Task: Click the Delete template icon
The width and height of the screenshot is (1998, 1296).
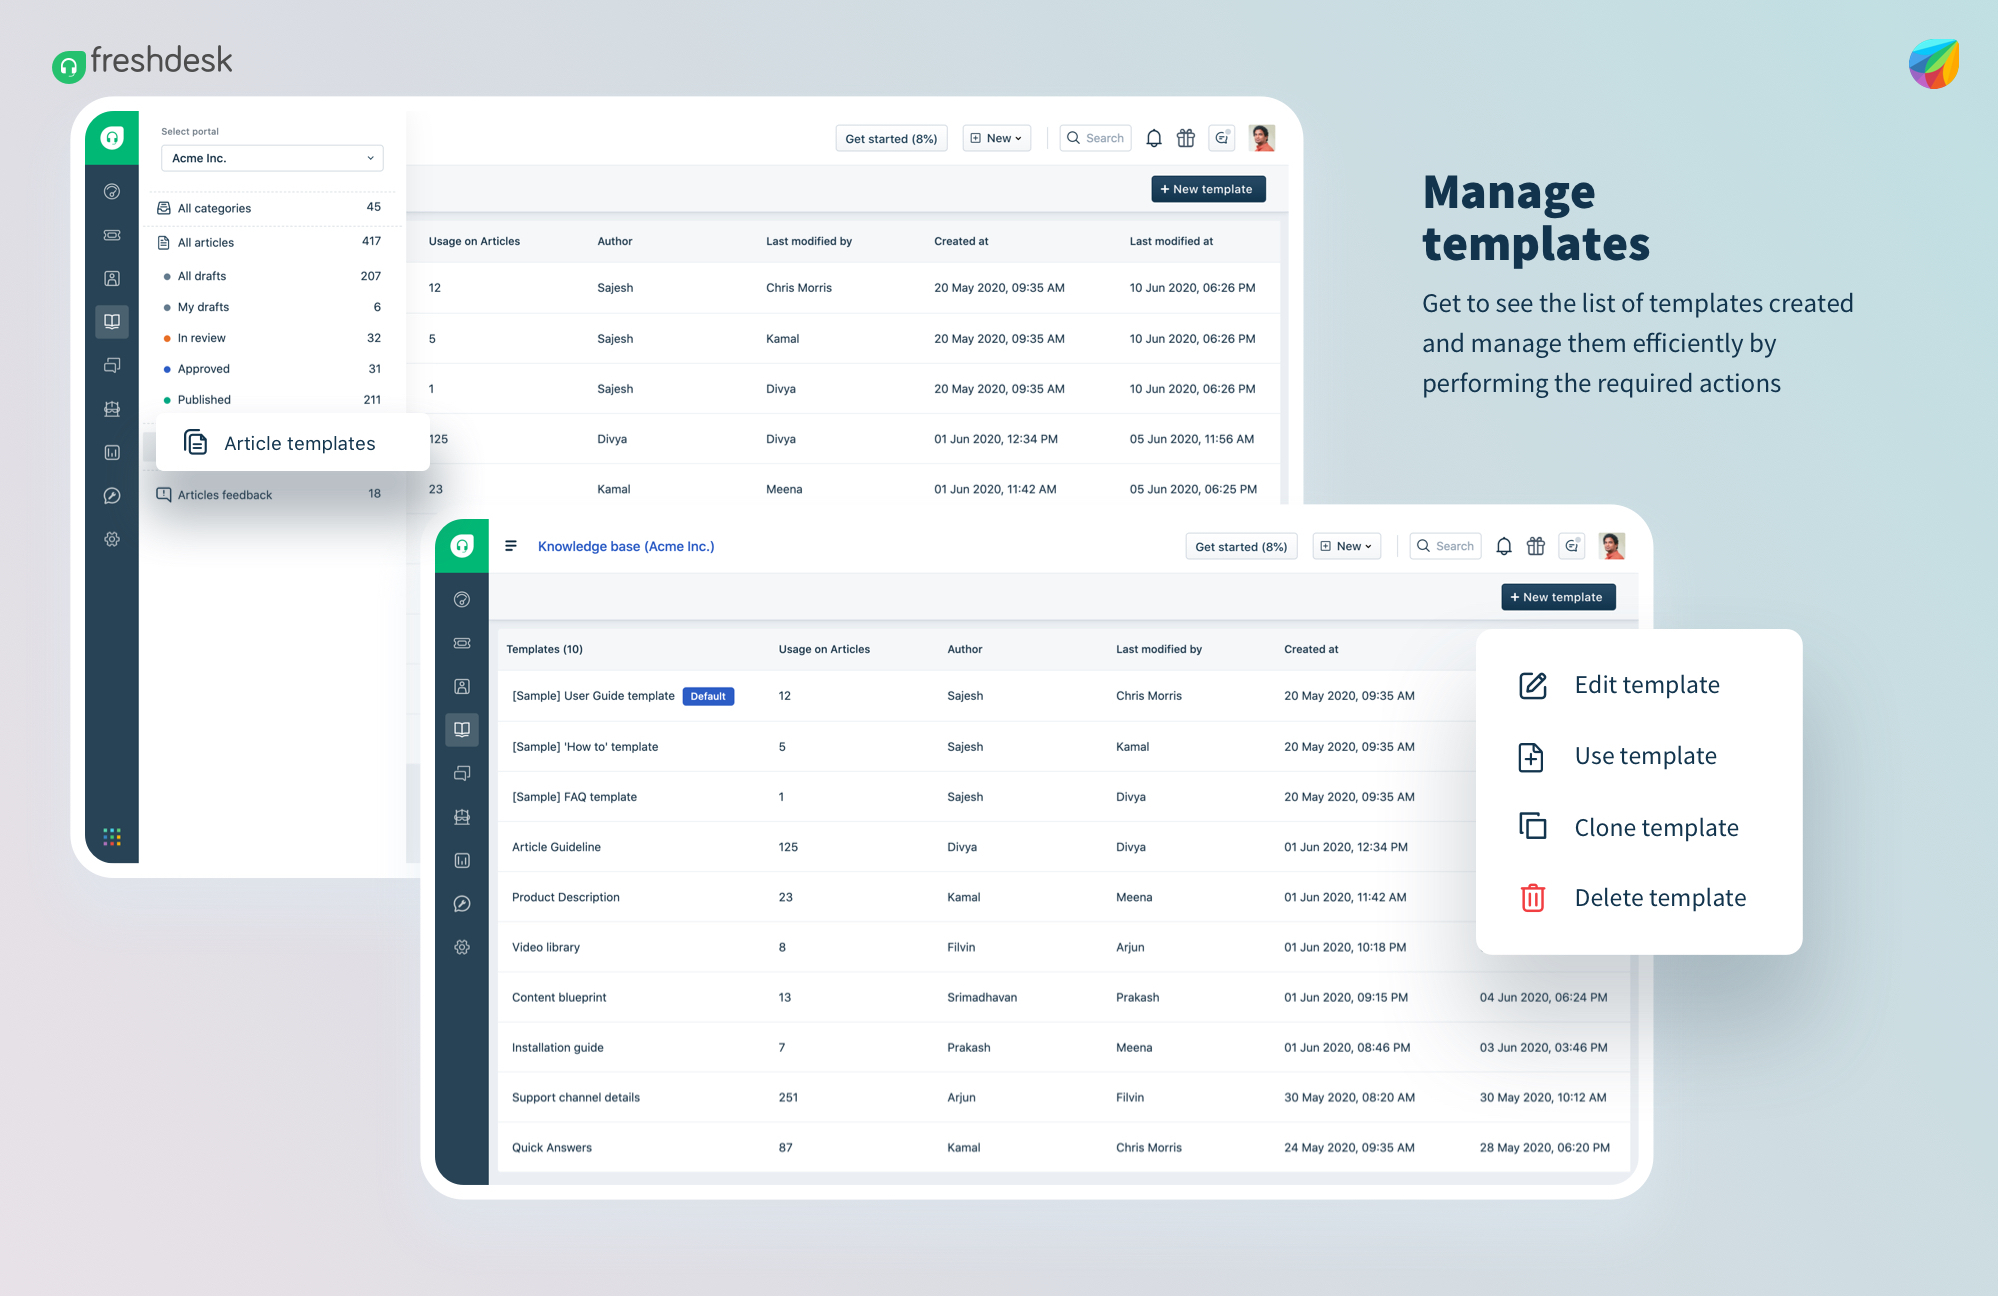Action: coord(1532,897)
